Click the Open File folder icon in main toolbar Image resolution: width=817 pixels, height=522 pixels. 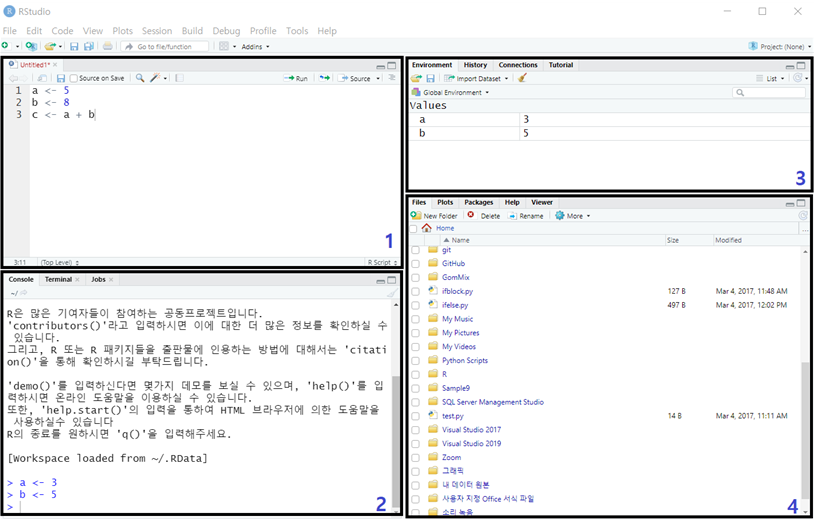coord(50,46)
